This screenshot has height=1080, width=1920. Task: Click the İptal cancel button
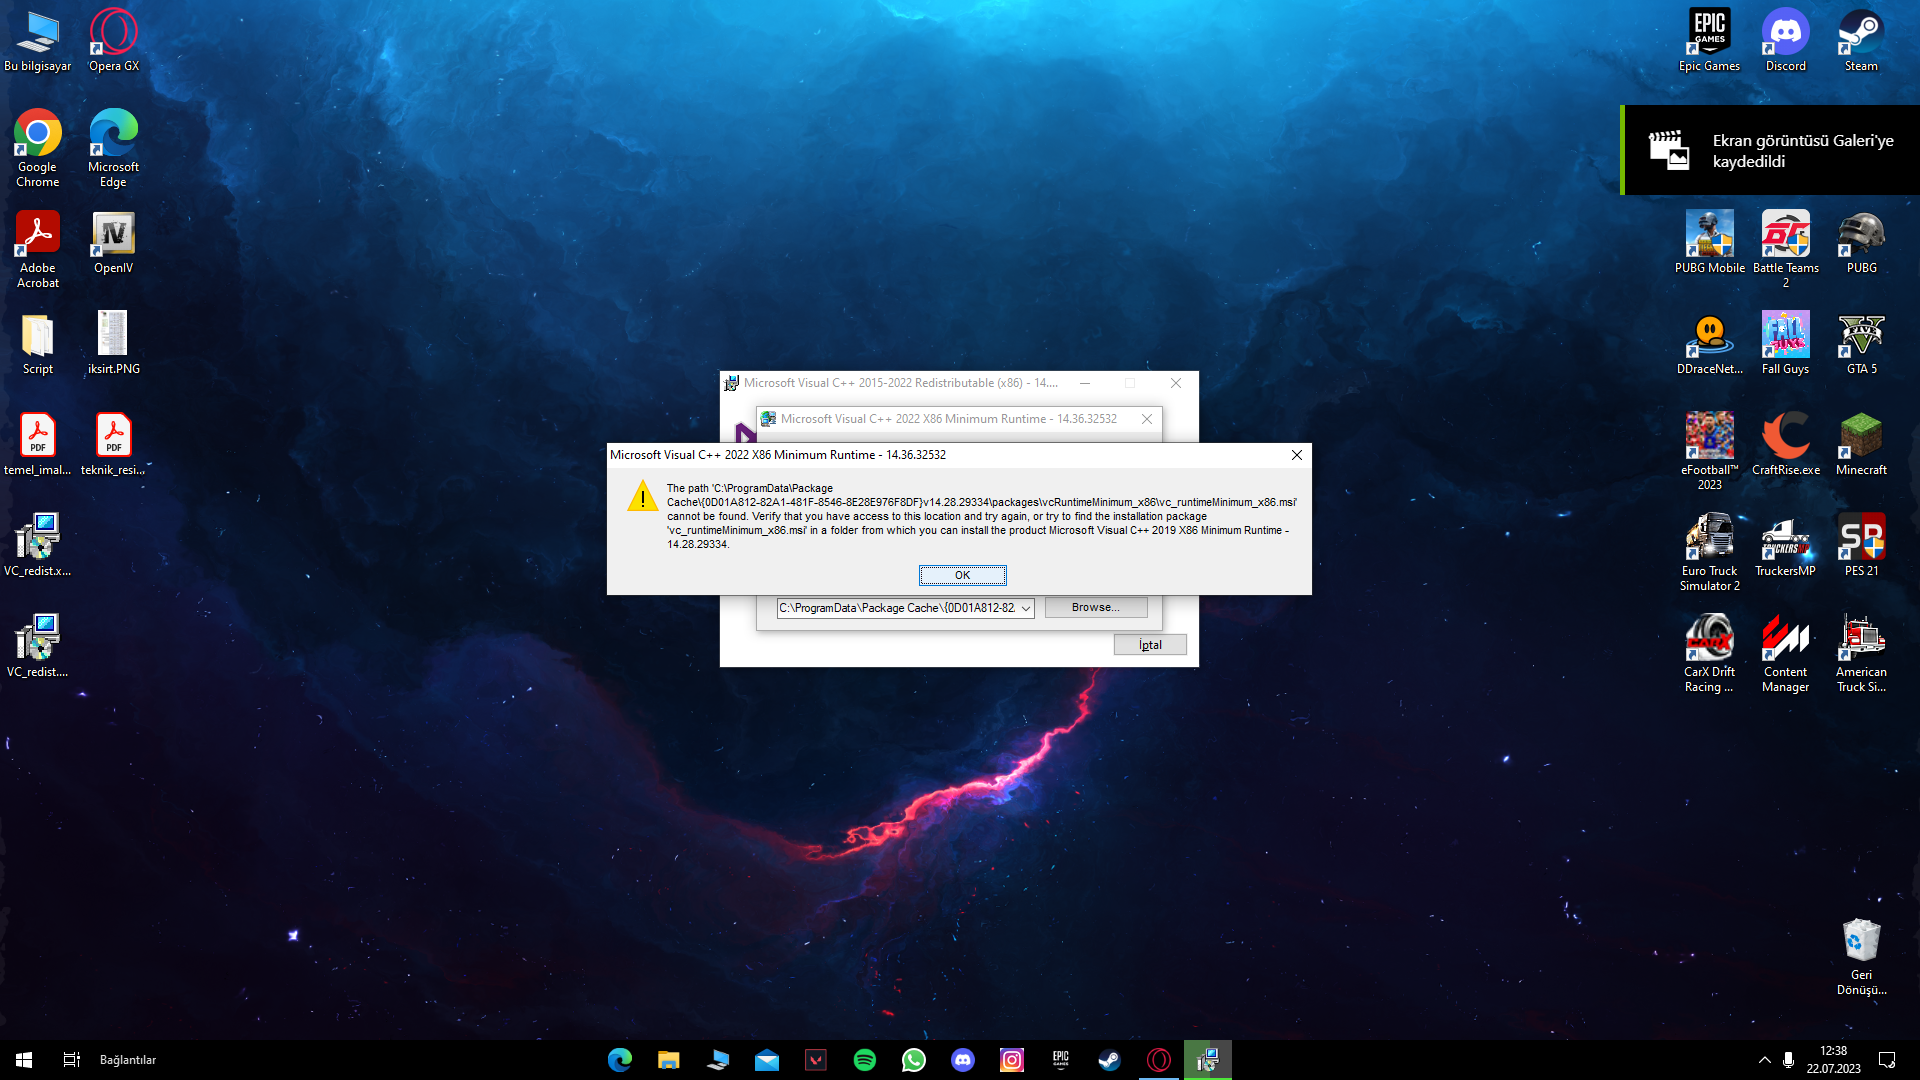pyautogui.click(x=1150, y=645)
